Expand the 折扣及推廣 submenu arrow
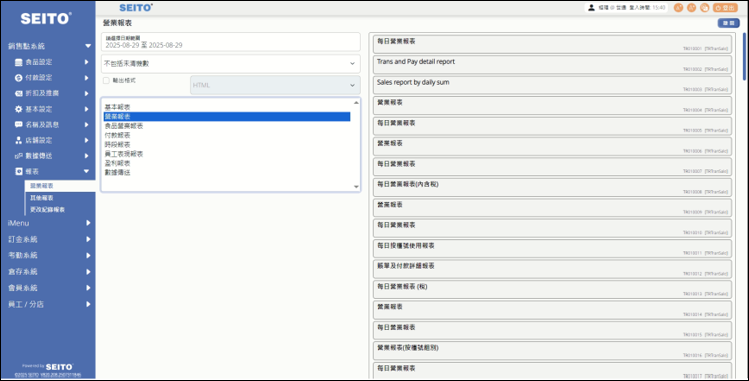Viewport: 749px width, 381px height. (86, 93)
